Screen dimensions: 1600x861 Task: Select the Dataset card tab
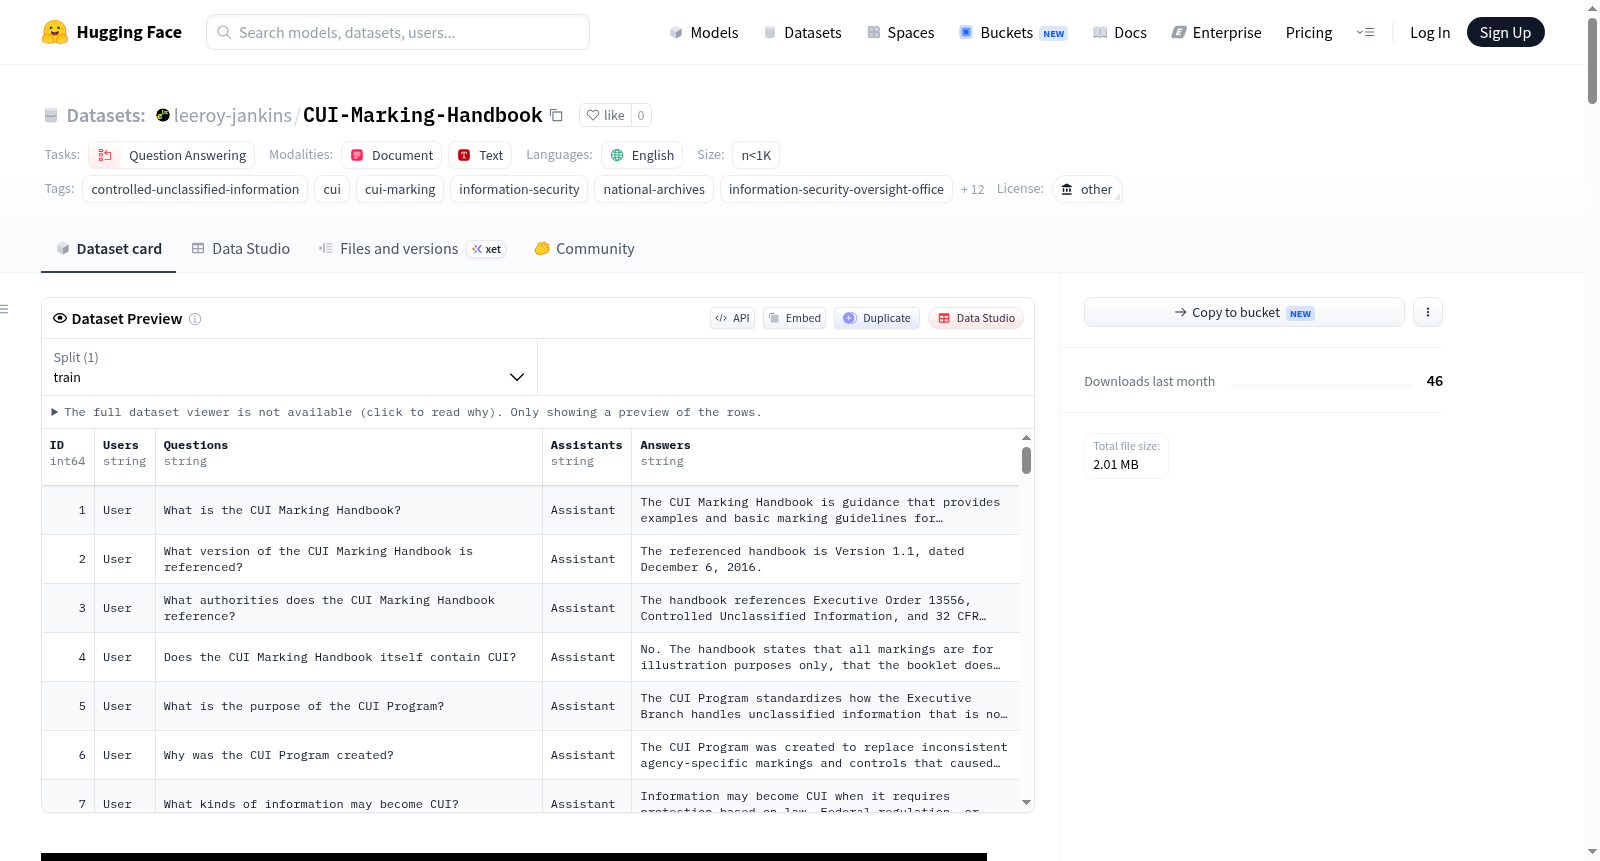109,249
